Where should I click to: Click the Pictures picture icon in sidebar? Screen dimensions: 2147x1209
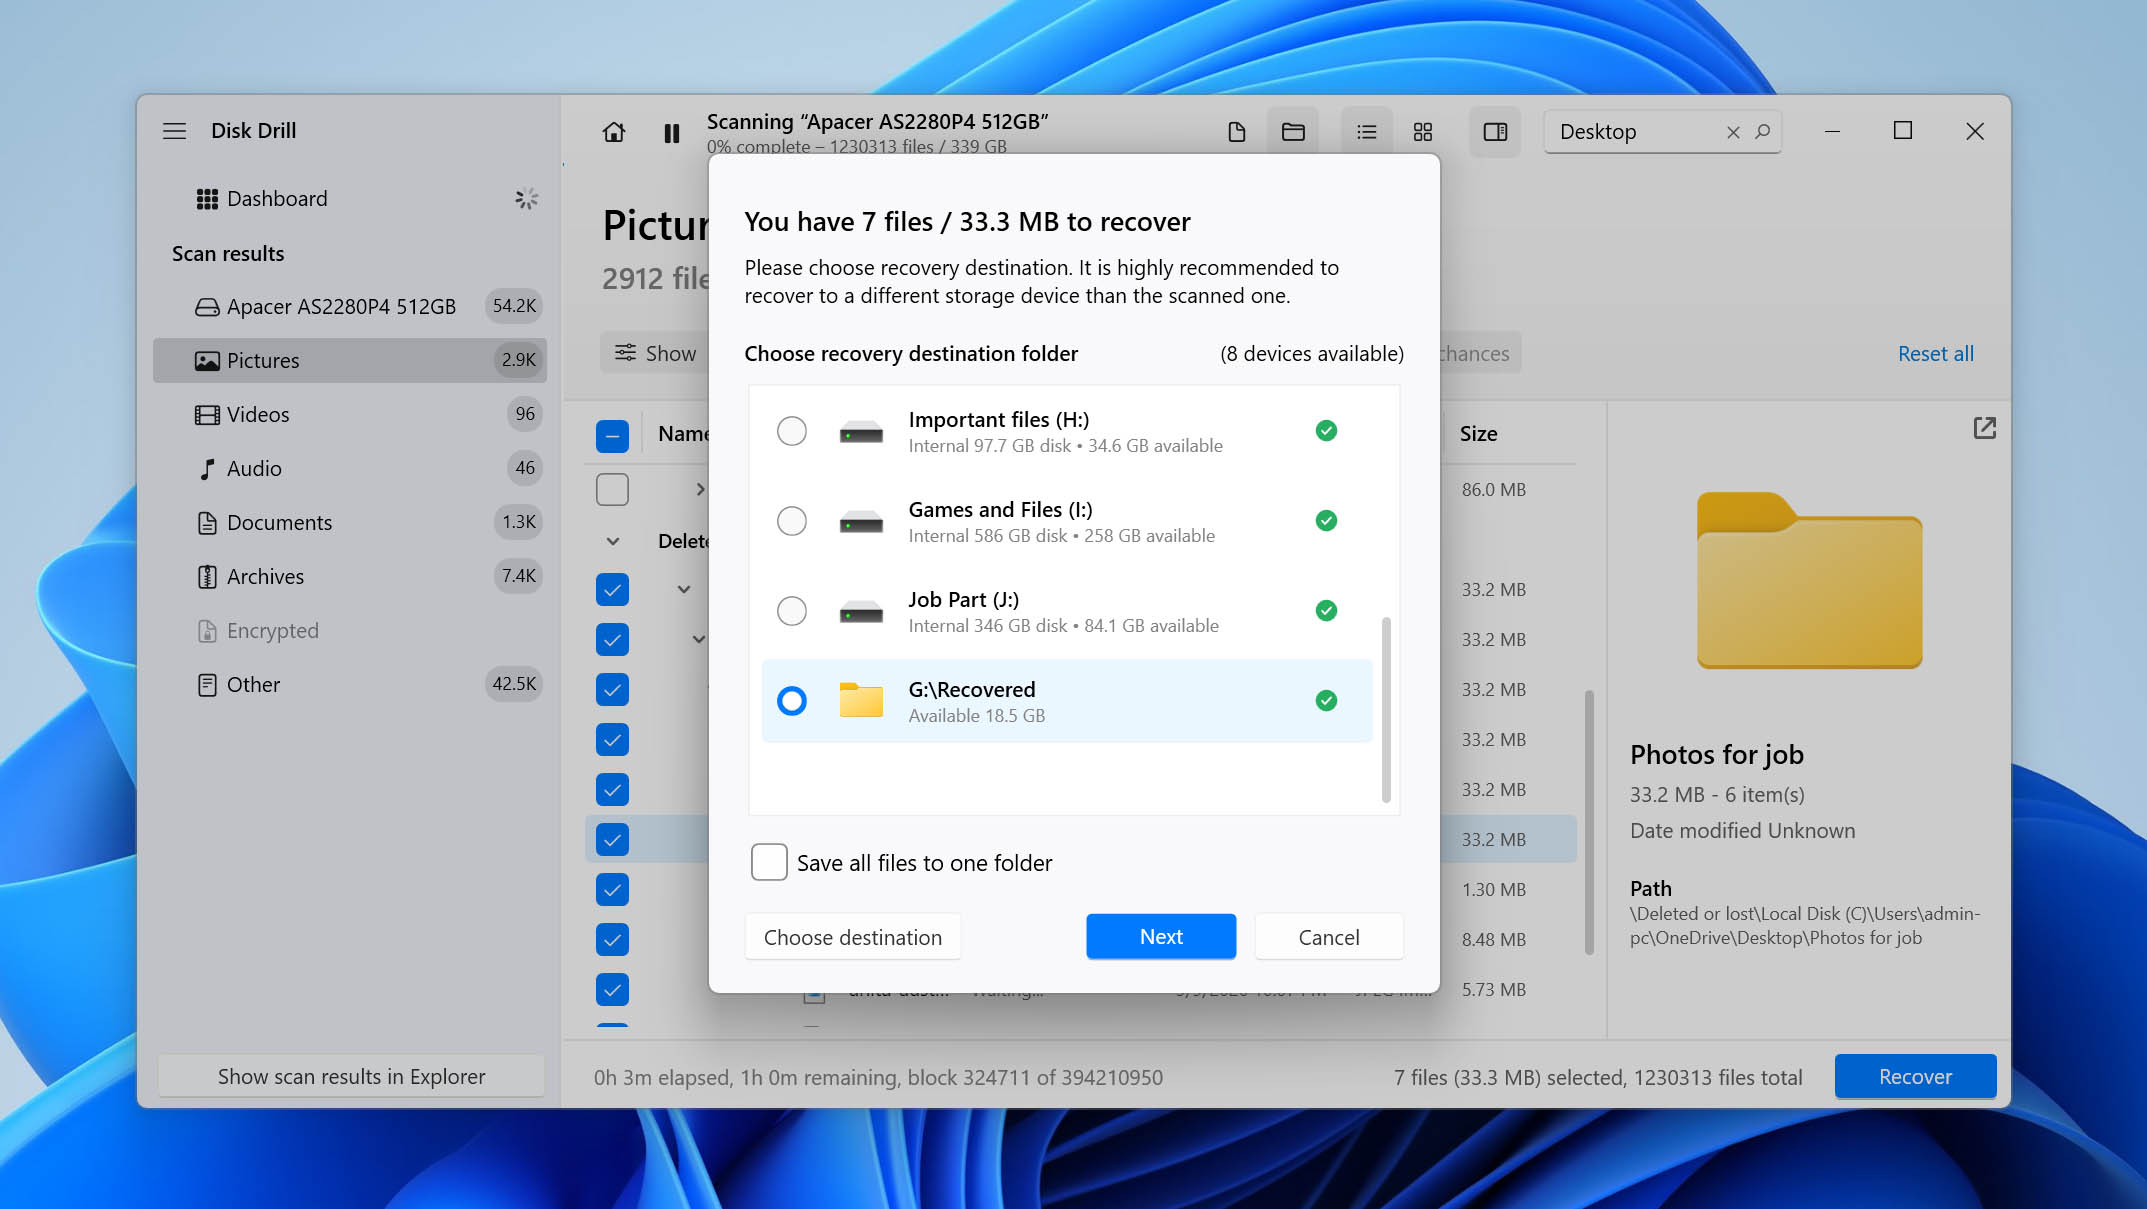[x=207, y=361]
